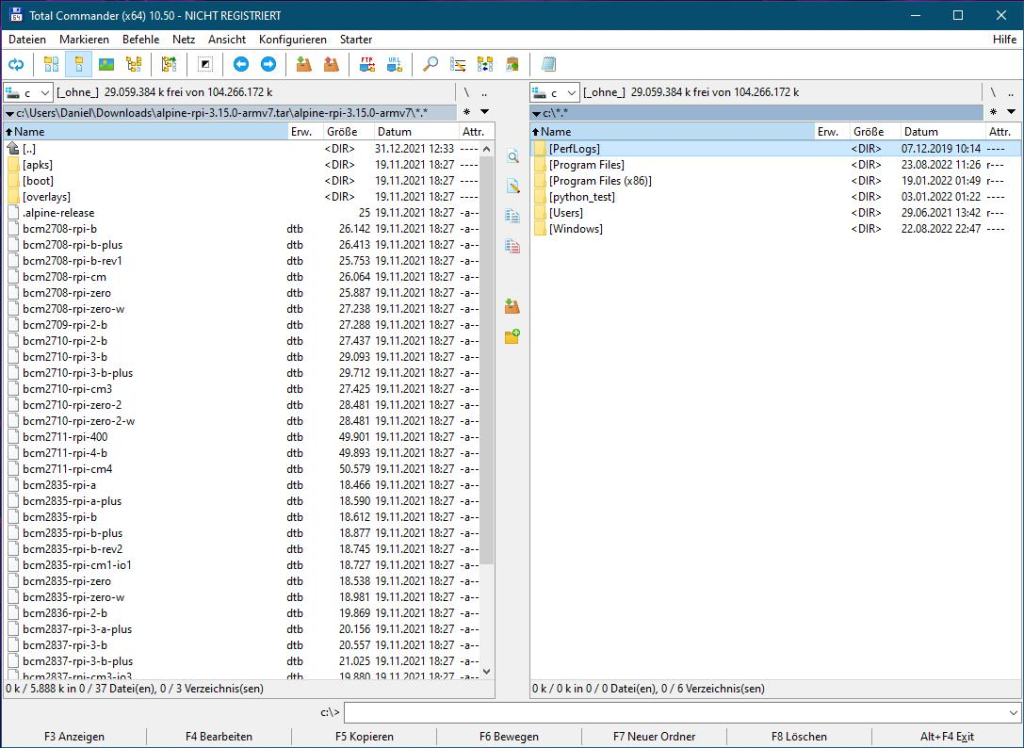This screenshot has width=1024, height=748.
Task: Open the right panel favorites asterisk menu
Action: [993, 112]
